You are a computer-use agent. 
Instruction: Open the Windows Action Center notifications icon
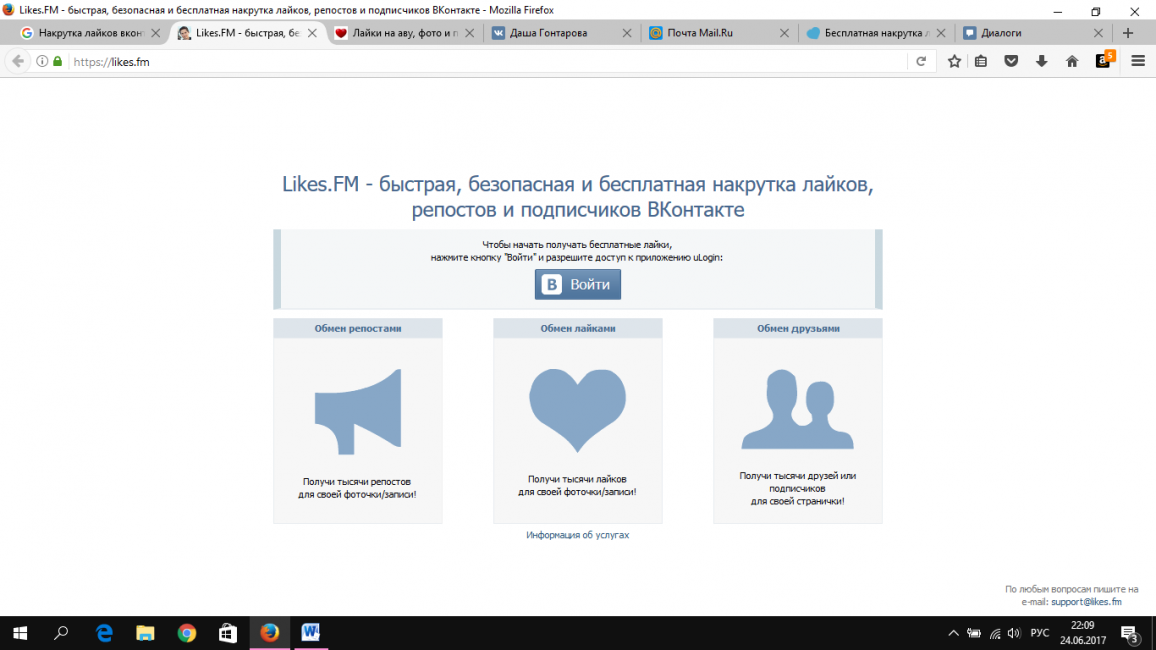click(1129, 633)
